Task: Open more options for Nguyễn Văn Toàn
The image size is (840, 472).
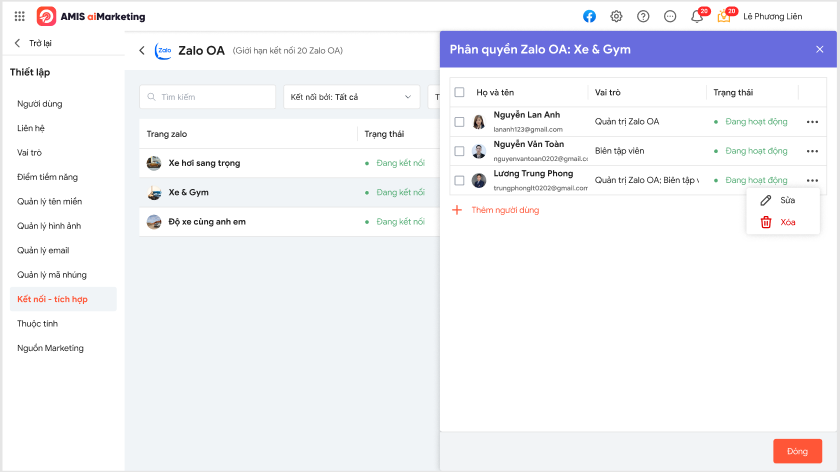Action: click(812, 151)
